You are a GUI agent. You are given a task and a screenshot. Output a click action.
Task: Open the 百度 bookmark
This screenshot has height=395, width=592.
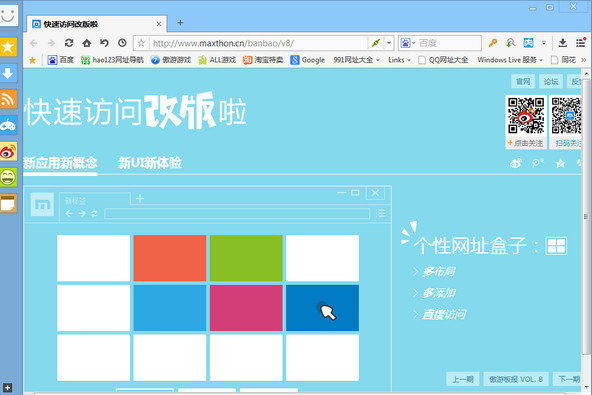[61, 60]
